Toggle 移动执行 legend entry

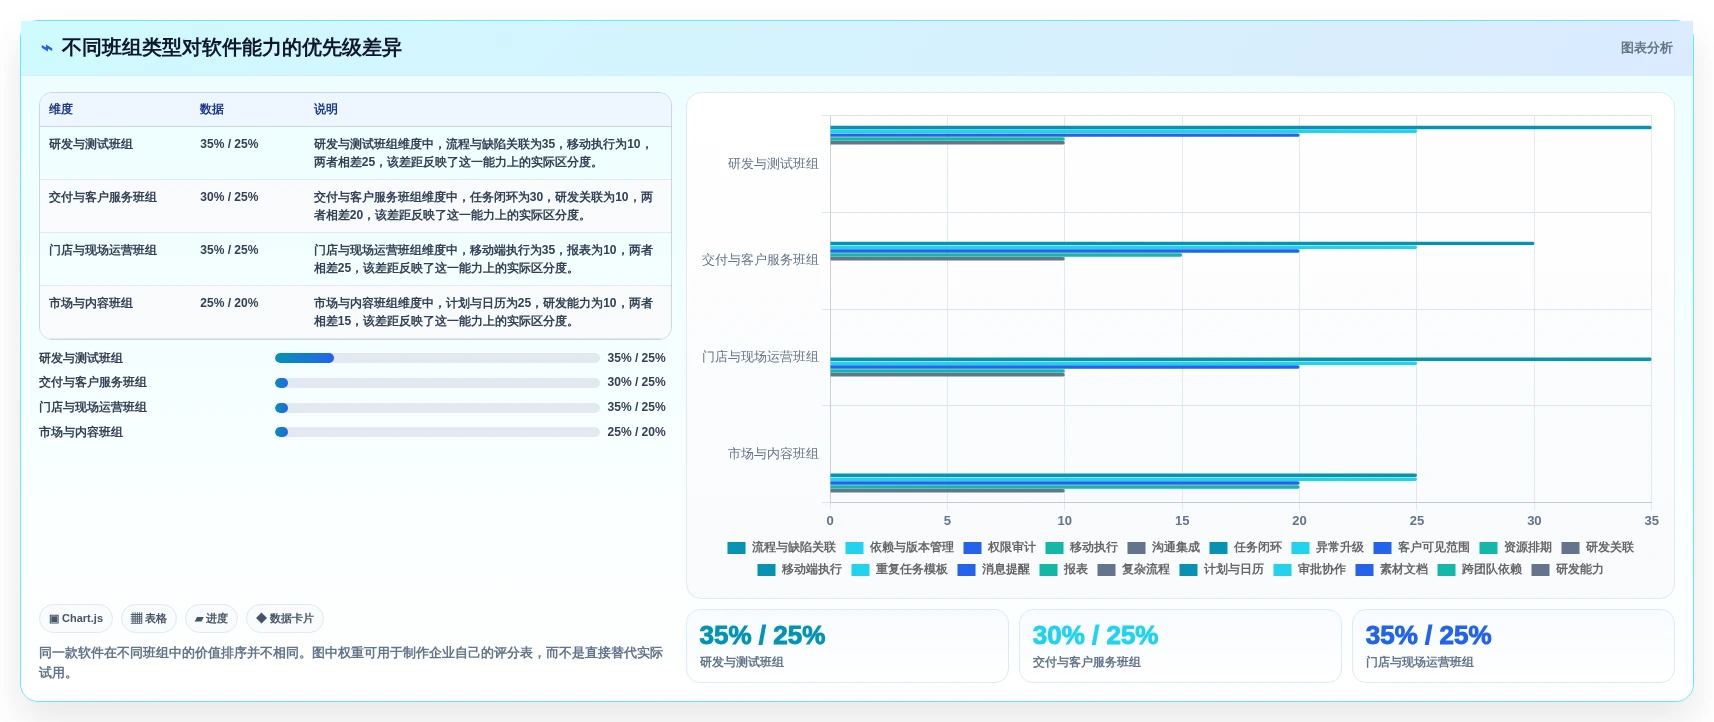[1082, 548]
